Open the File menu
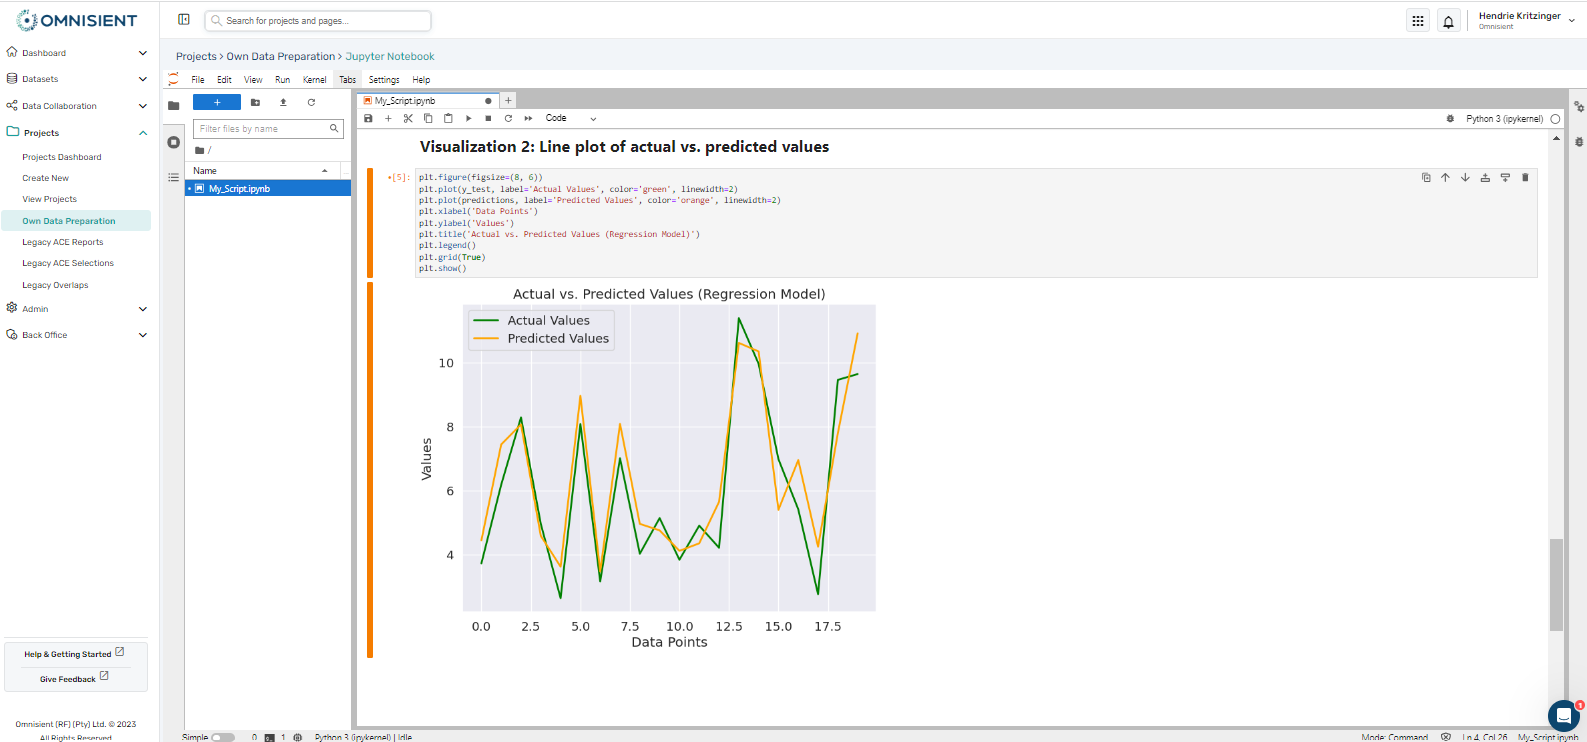The image size is (1587, 742). tap(198, 80)
